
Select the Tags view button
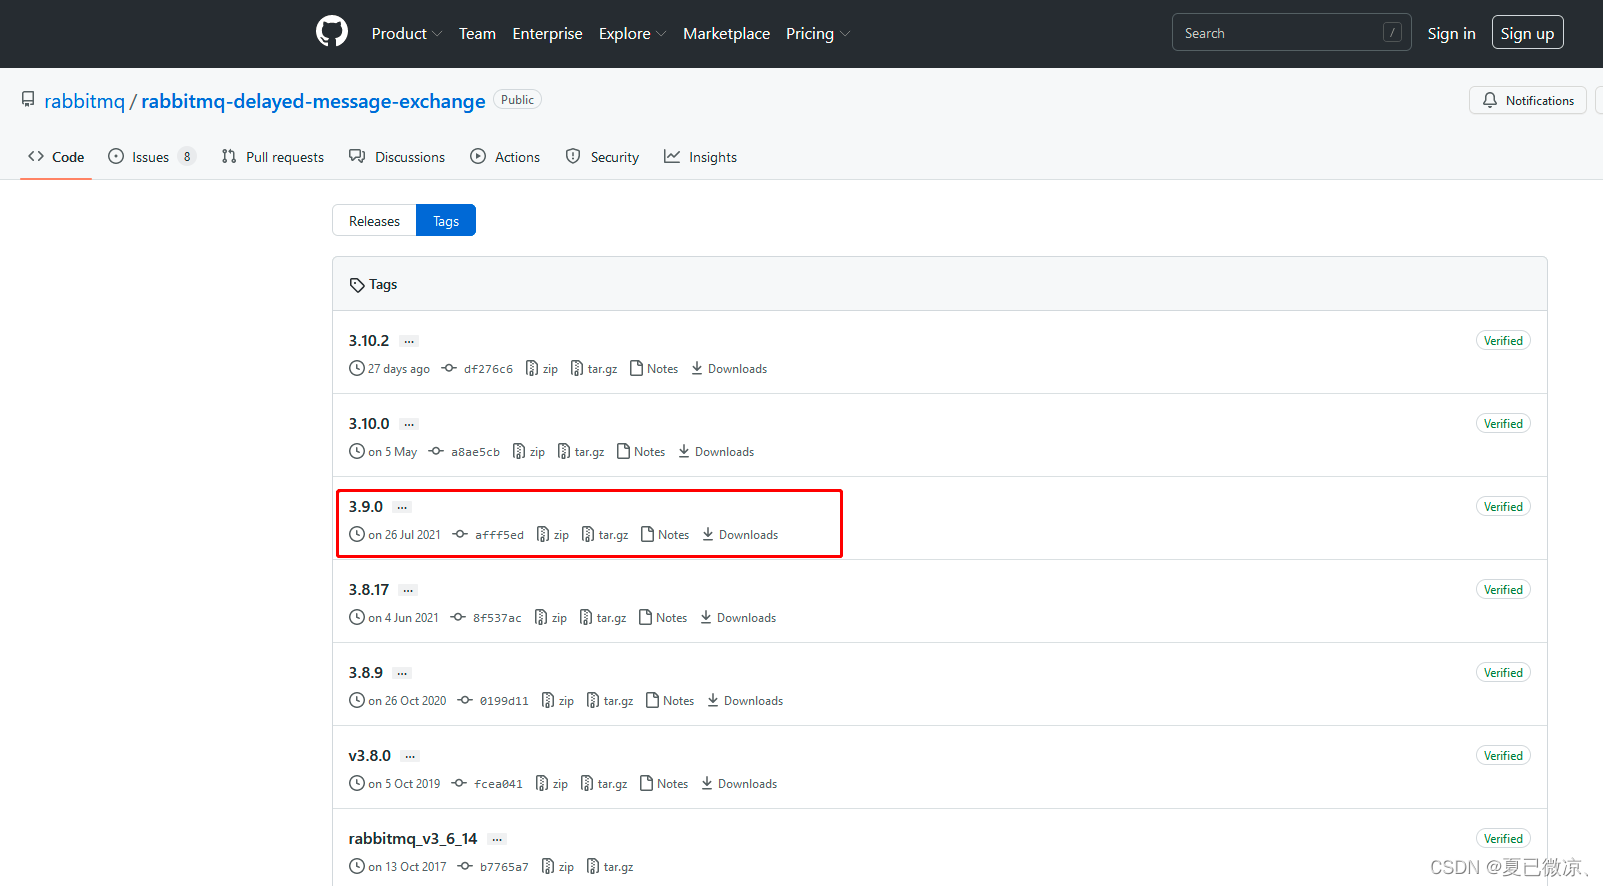pos(446,221)
